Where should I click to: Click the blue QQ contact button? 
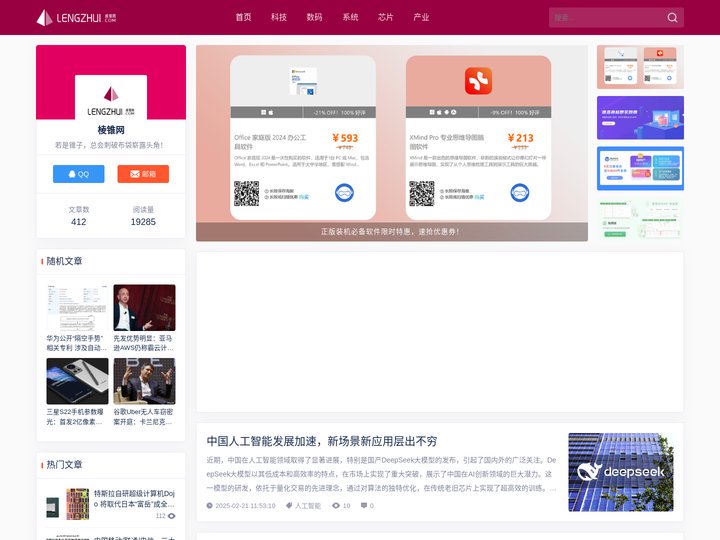79,174
